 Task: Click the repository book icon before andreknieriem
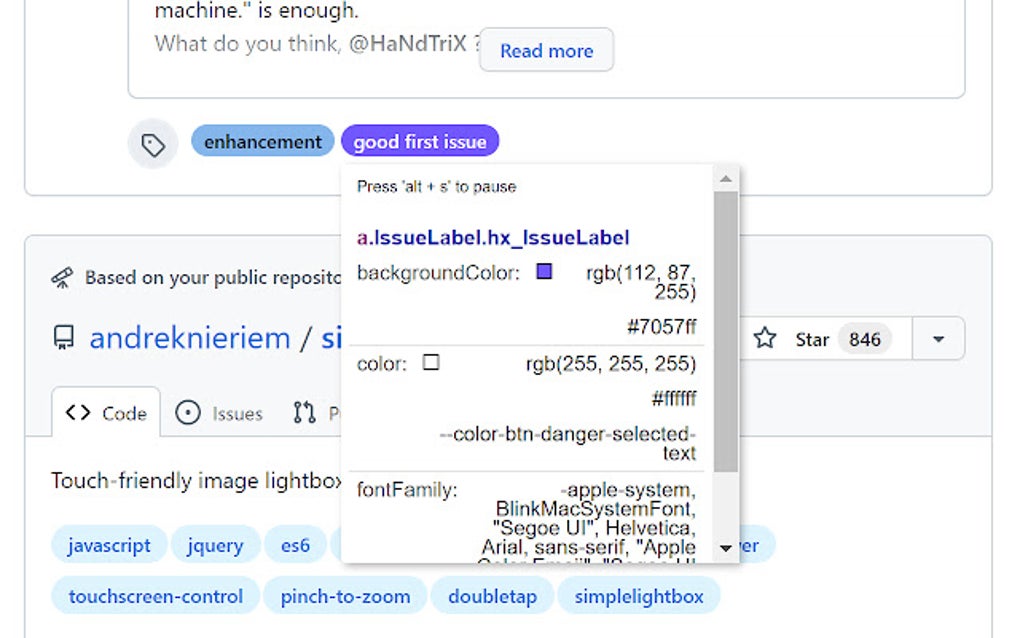(x=64, y=338)
